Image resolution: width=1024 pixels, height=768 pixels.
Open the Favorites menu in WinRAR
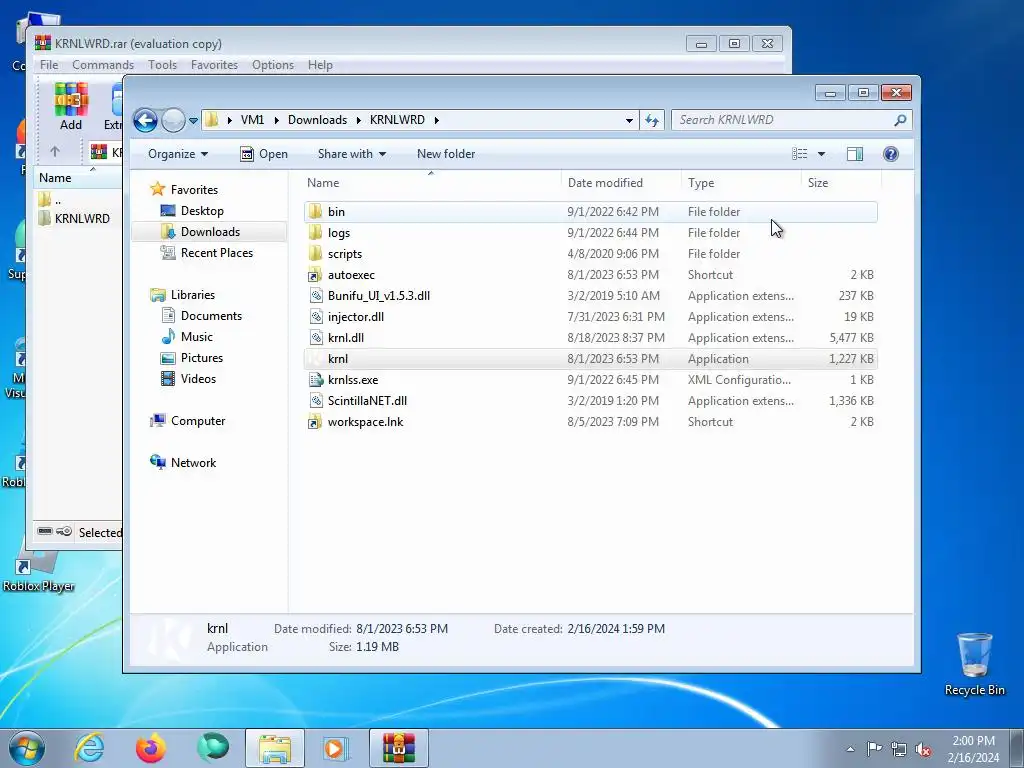point(214,65)
